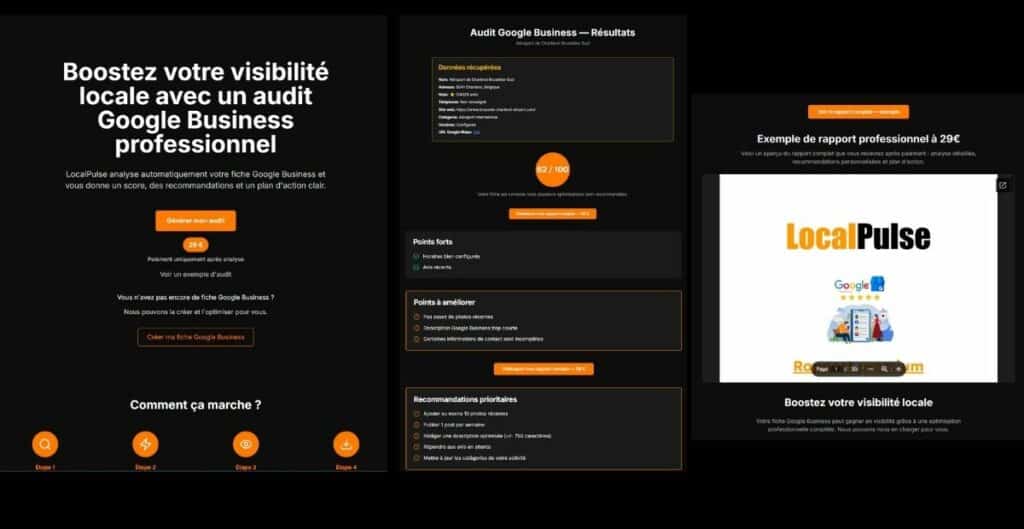Click the Étape 4 download icon
This screenshot has height=529, width=1024.
[x=346, y=444]
